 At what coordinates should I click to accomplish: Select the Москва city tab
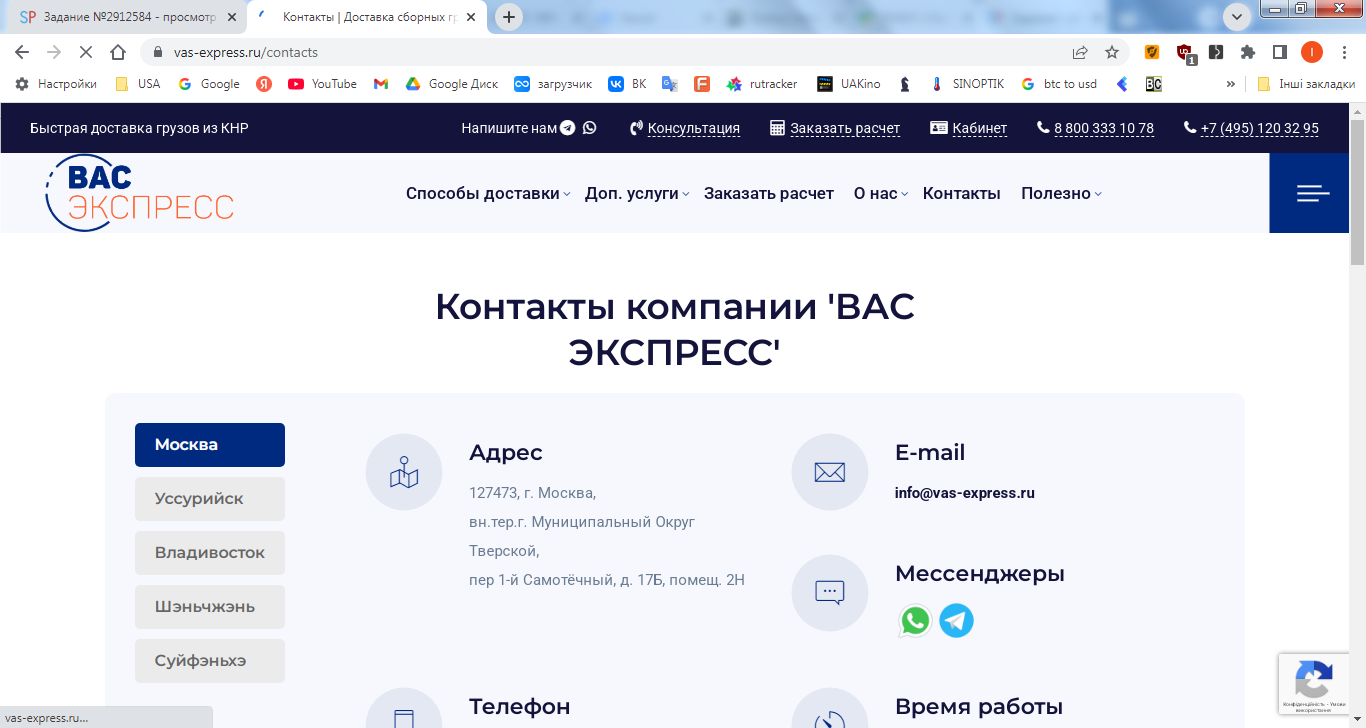pos(210,445)
